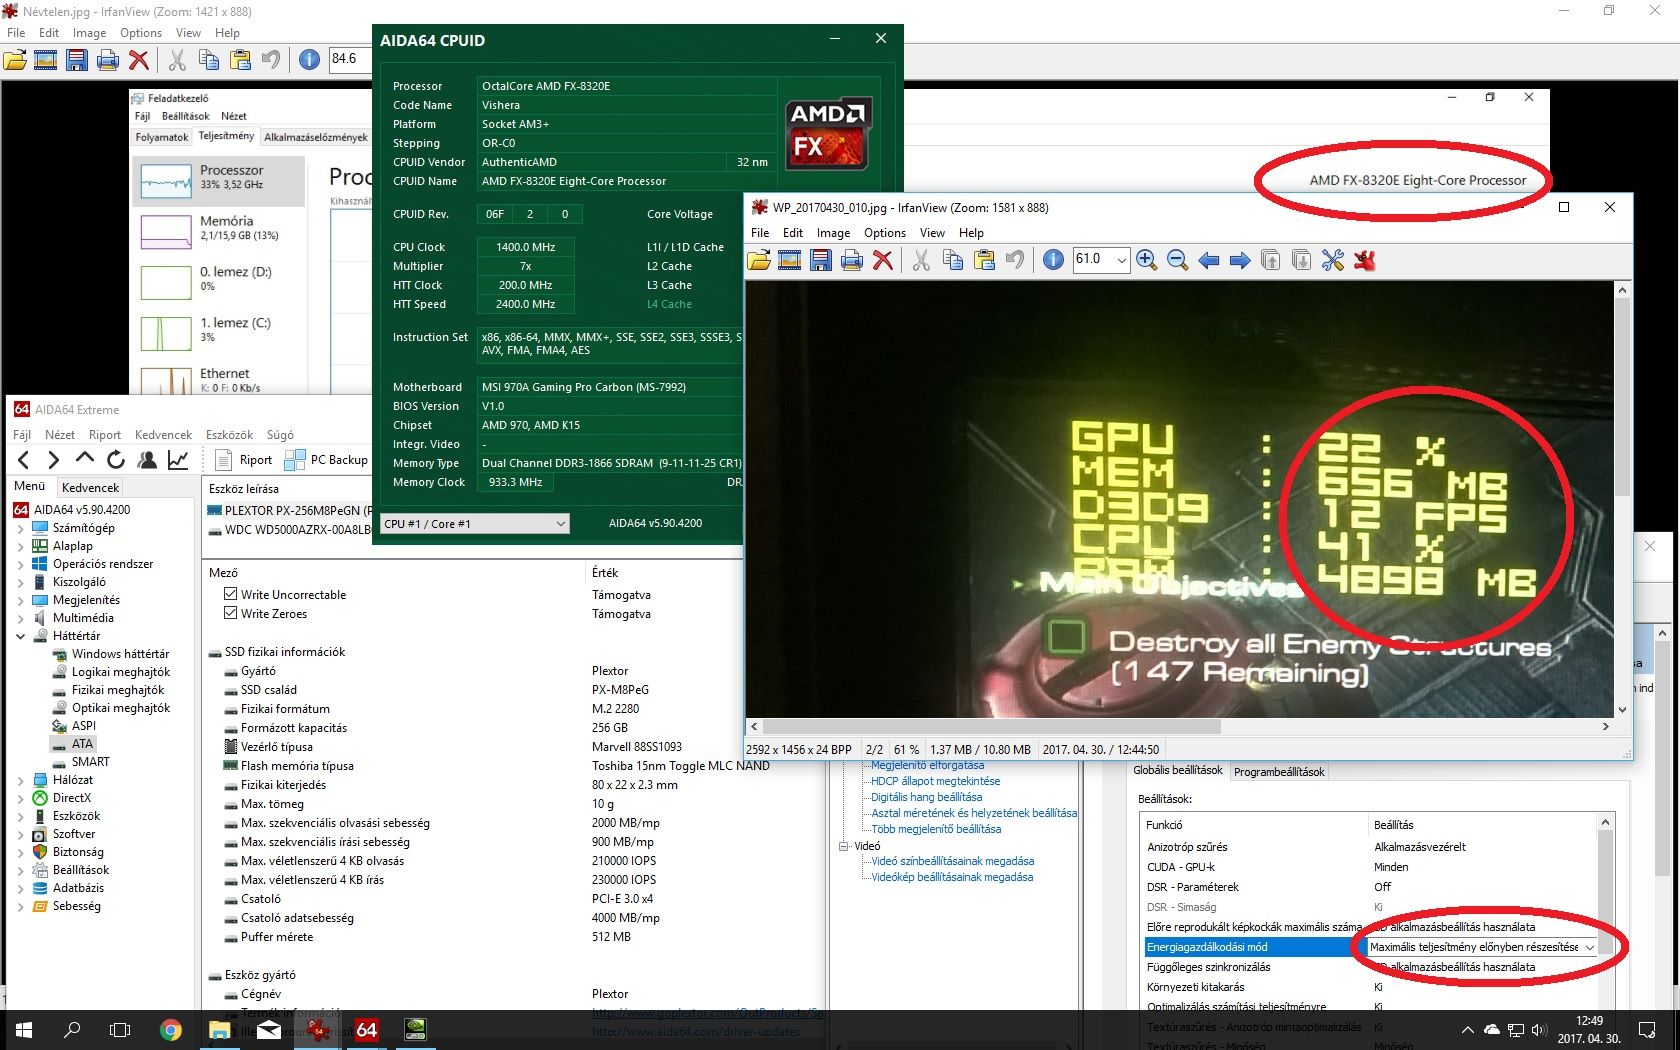
Task: Open the Image menu in WP_20170430_010.jpg IrfanView
Action: click(x=833, y=233)
